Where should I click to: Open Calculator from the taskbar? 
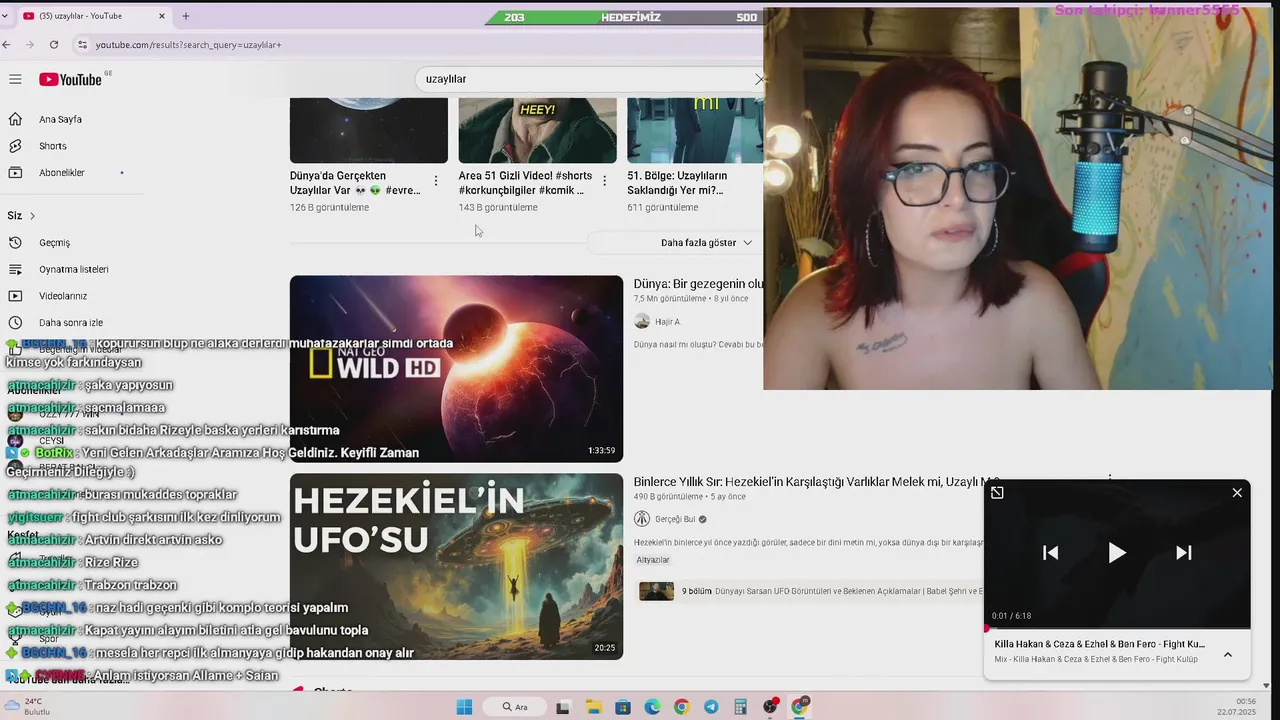[740, 707]
